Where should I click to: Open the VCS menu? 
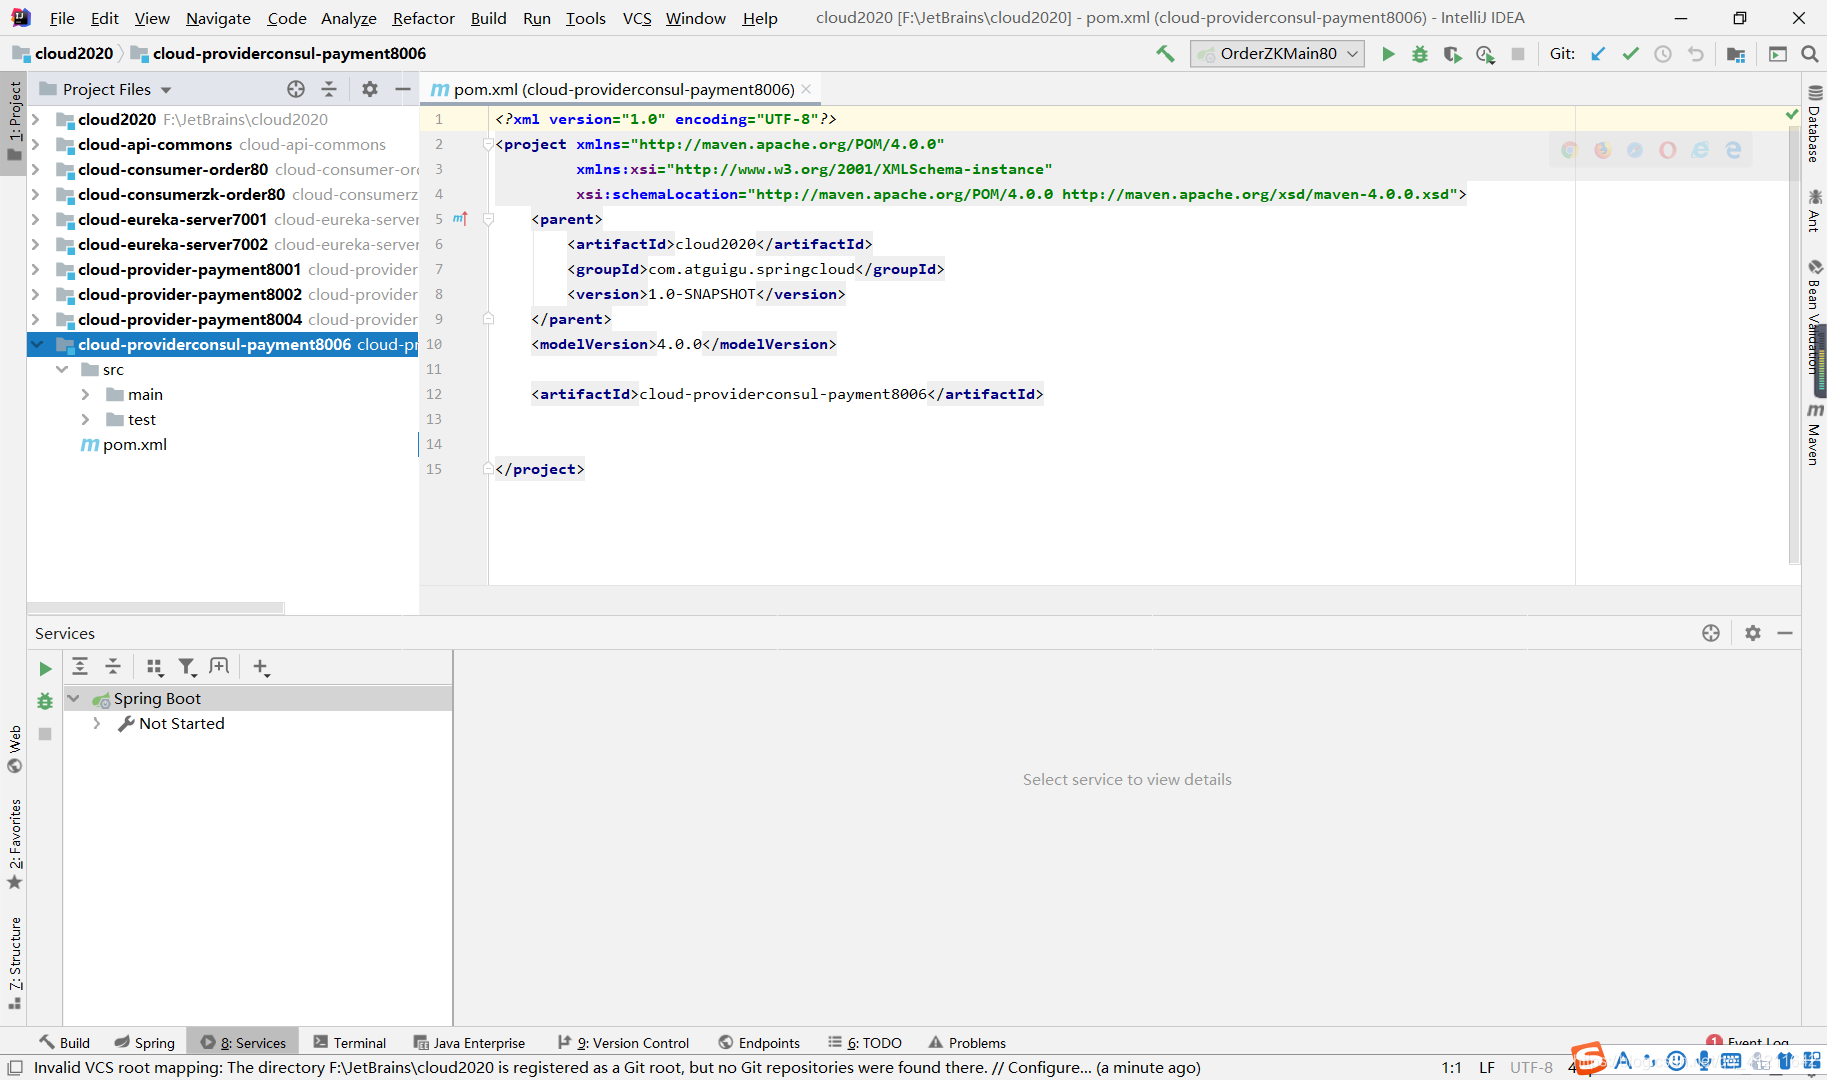[637, 18]
